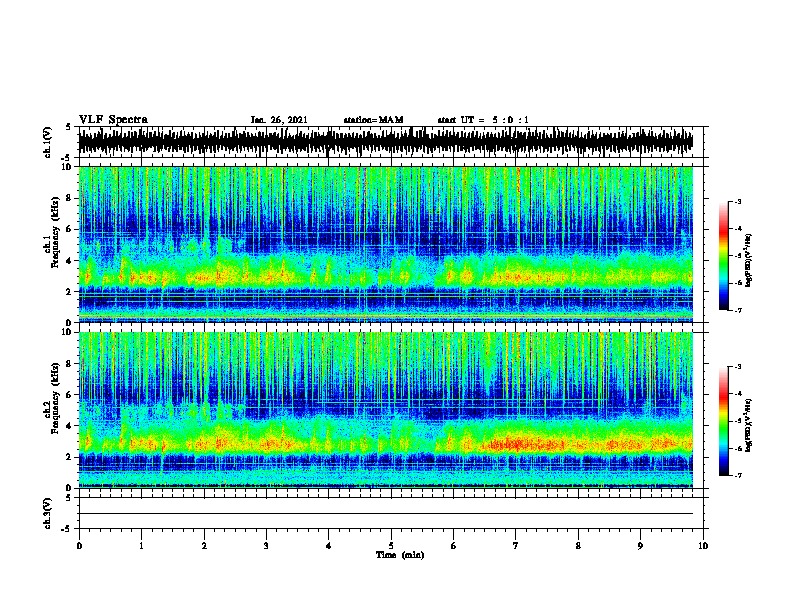Click the ch.2 color bar unit label log(PSD)
Image resolution: width=792 pixels, height=612 pixels.
pyautogui.click(x=749, y=425)
